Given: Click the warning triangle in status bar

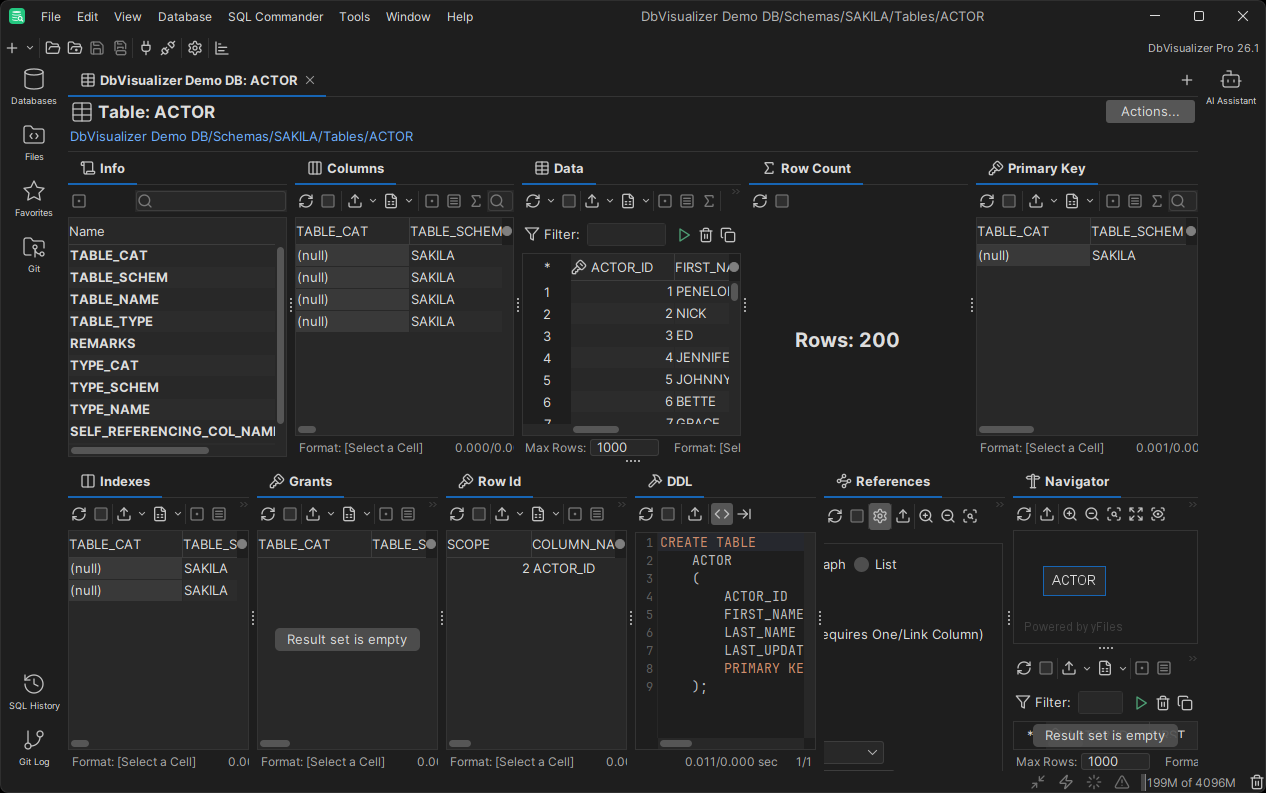Looking at the screenshot, I should (x=1122, y=782).
